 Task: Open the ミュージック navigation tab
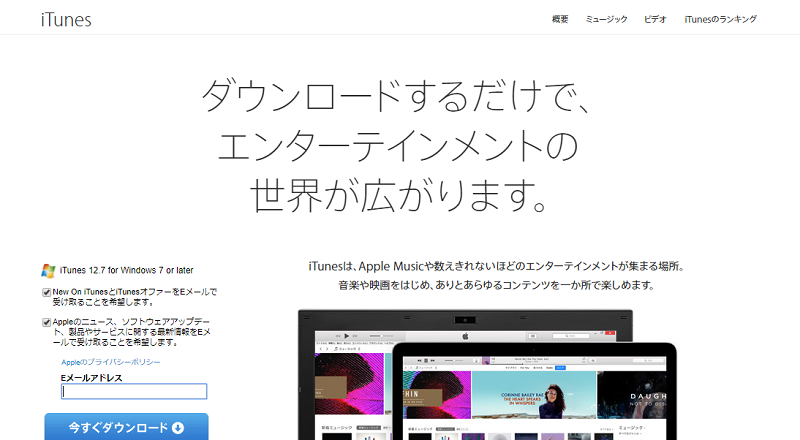[606, 19]
